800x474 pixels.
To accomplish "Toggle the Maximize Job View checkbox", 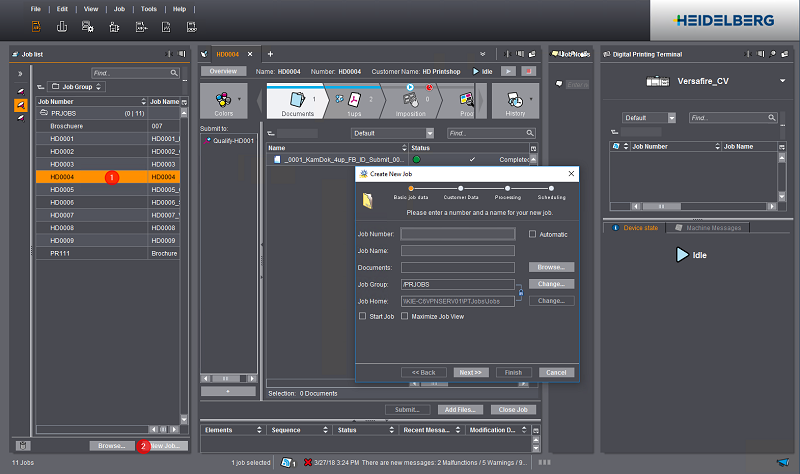I will [404, 316].
